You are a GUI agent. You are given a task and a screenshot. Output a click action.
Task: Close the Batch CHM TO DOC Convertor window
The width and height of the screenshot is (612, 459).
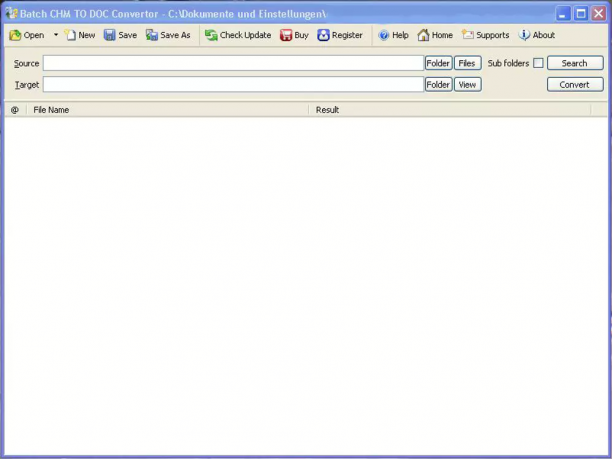point(599,14)
